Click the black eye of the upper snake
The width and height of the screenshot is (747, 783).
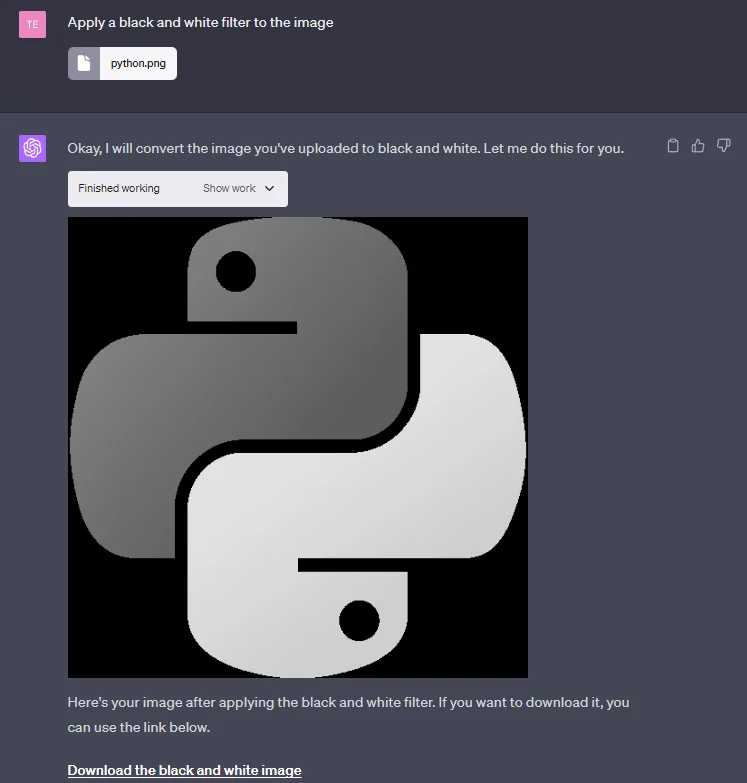[236, 272]
